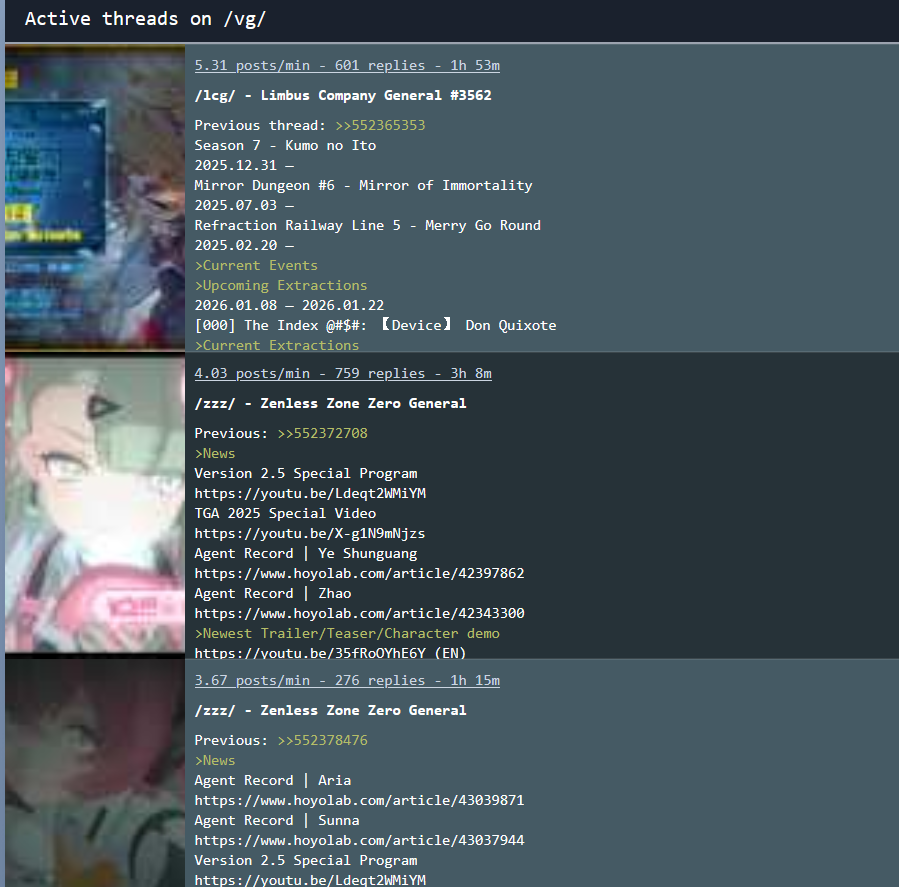This screenshot has width=899, height=887.
Task: Click Agent Record | Zhao
Action: (273, 593)
